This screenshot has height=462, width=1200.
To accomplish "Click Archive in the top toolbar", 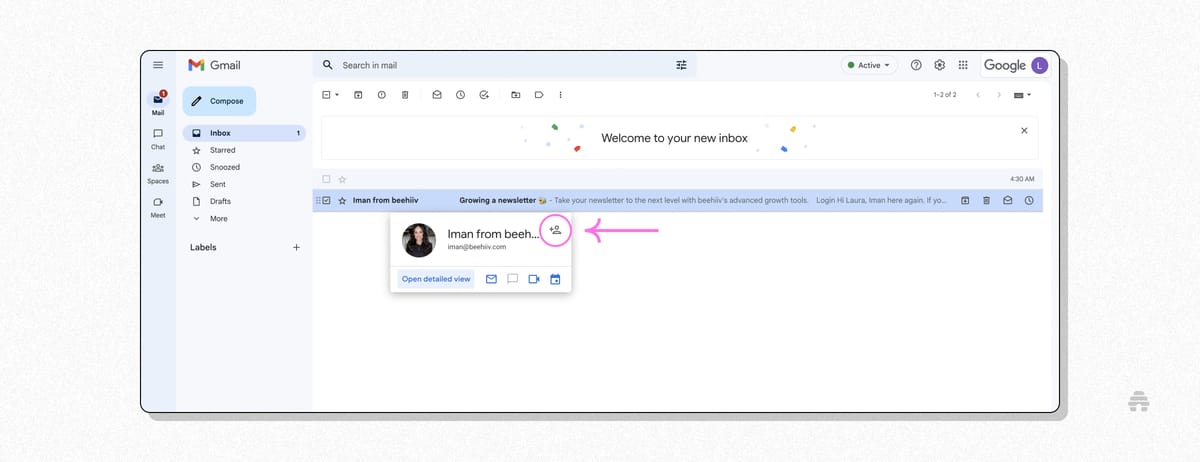I will (358, 95).
